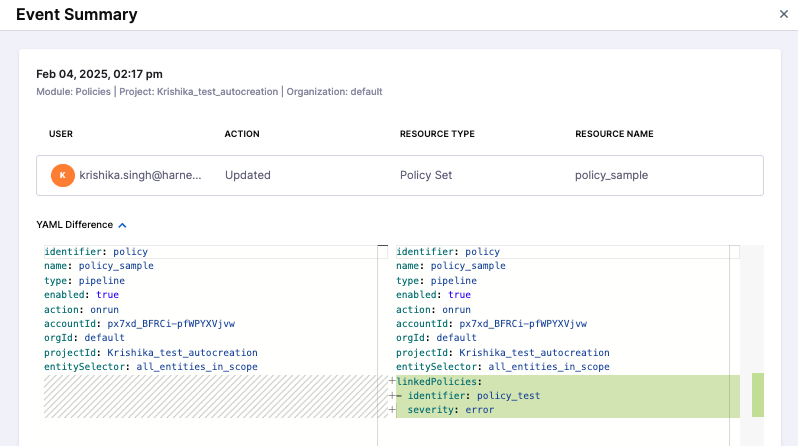Collapse the YAML Difference section
The image size is (798, 446).
tap(122, 225)
